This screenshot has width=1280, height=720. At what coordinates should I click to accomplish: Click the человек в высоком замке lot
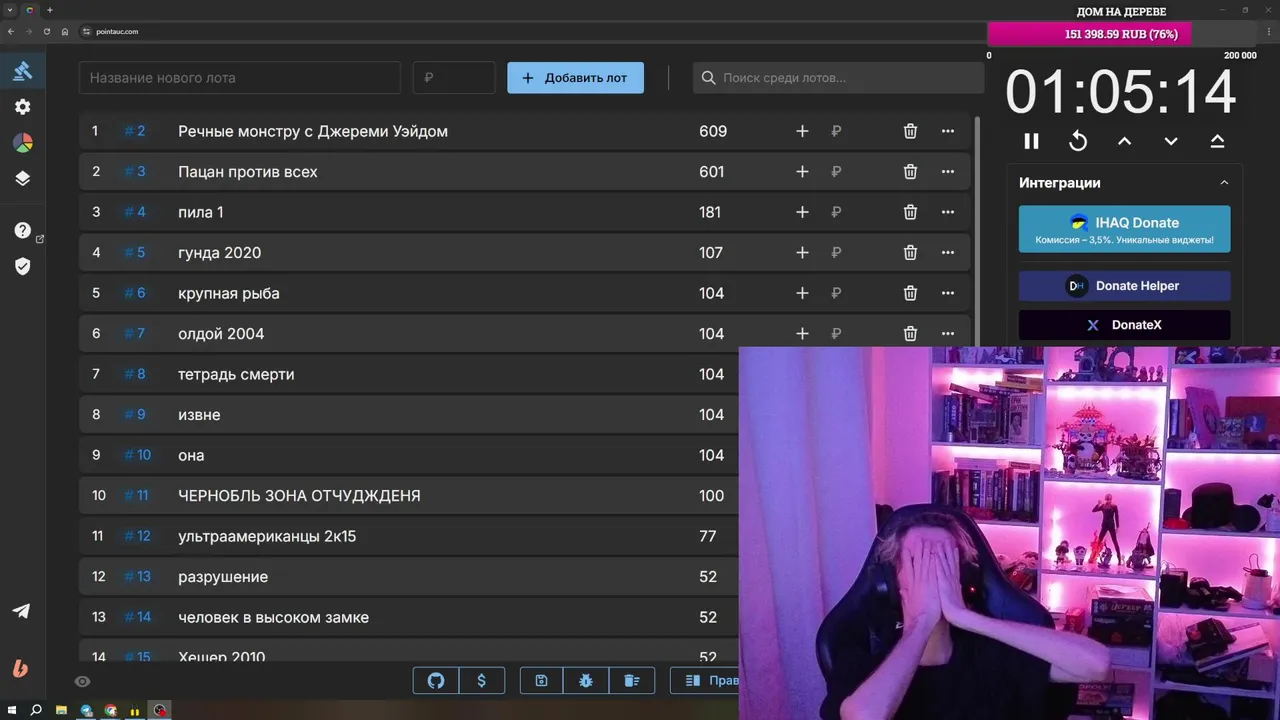pyautogui.click(x=273, y=617)
